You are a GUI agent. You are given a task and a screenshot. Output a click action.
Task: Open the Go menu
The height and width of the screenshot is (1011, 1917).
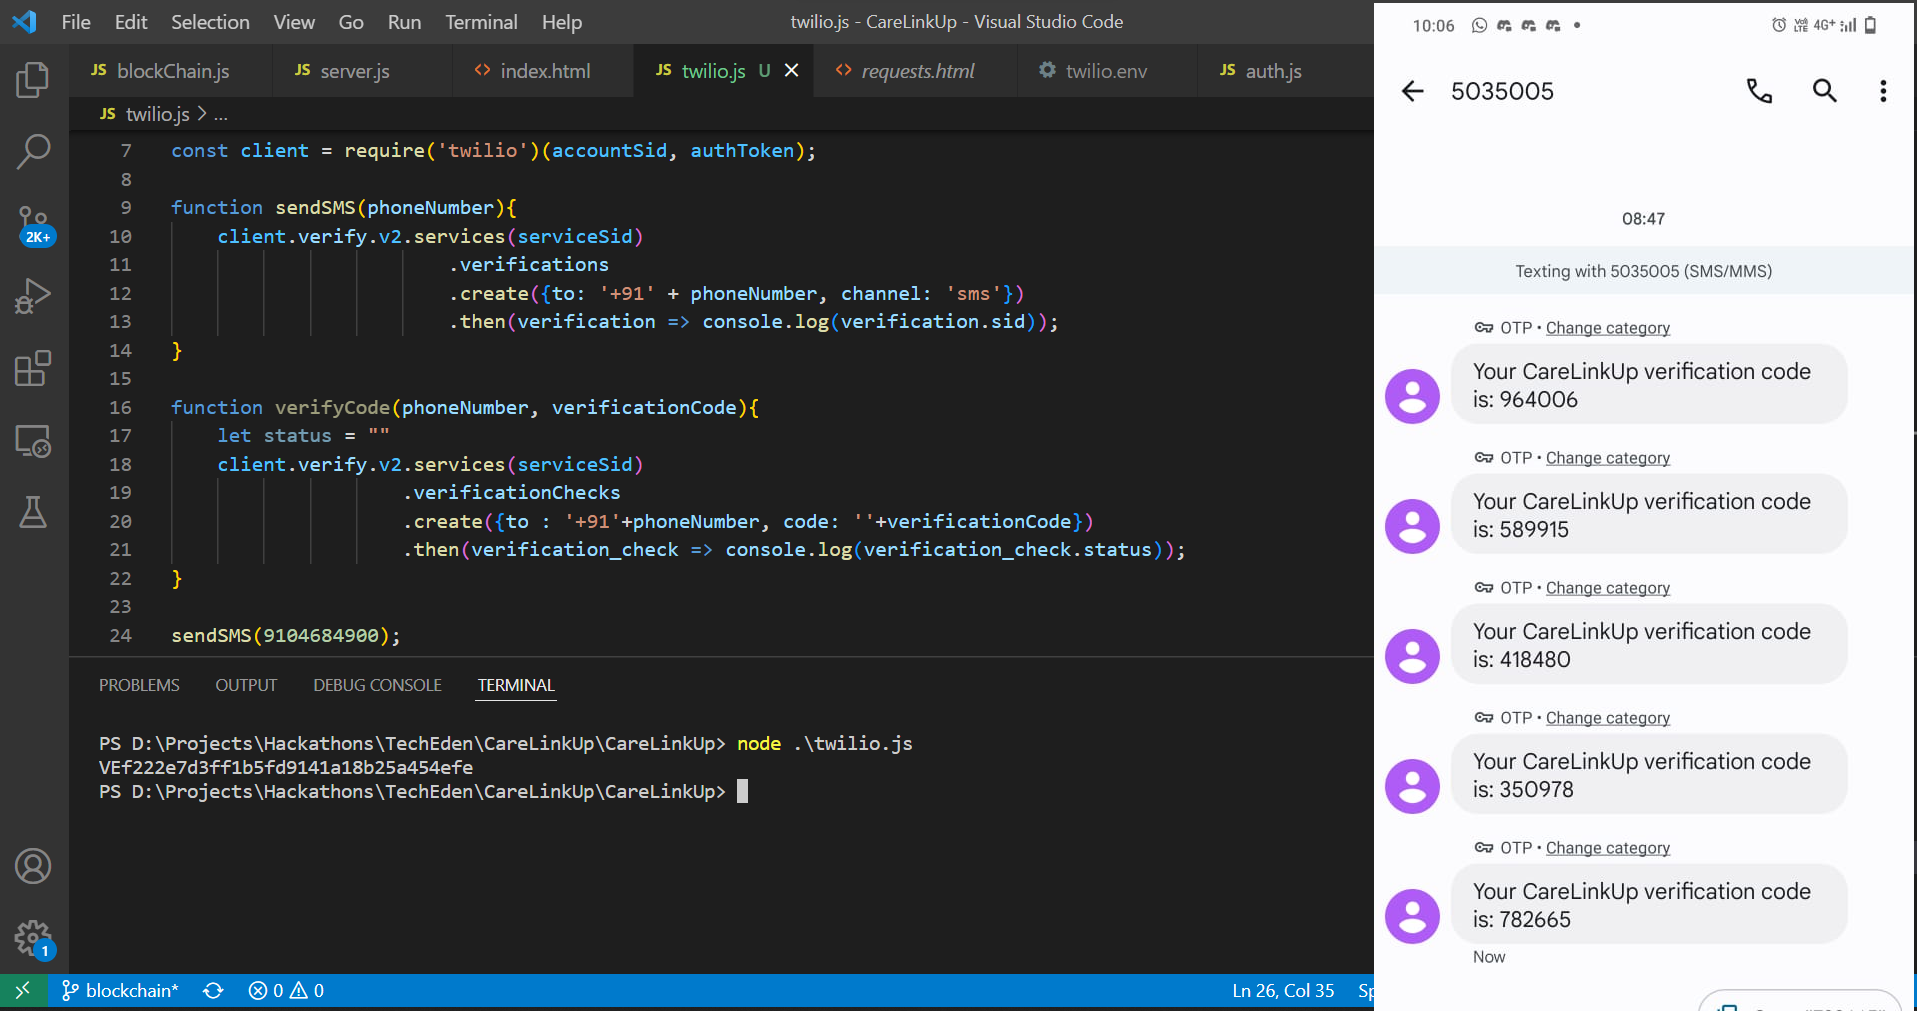click(351, 22)
